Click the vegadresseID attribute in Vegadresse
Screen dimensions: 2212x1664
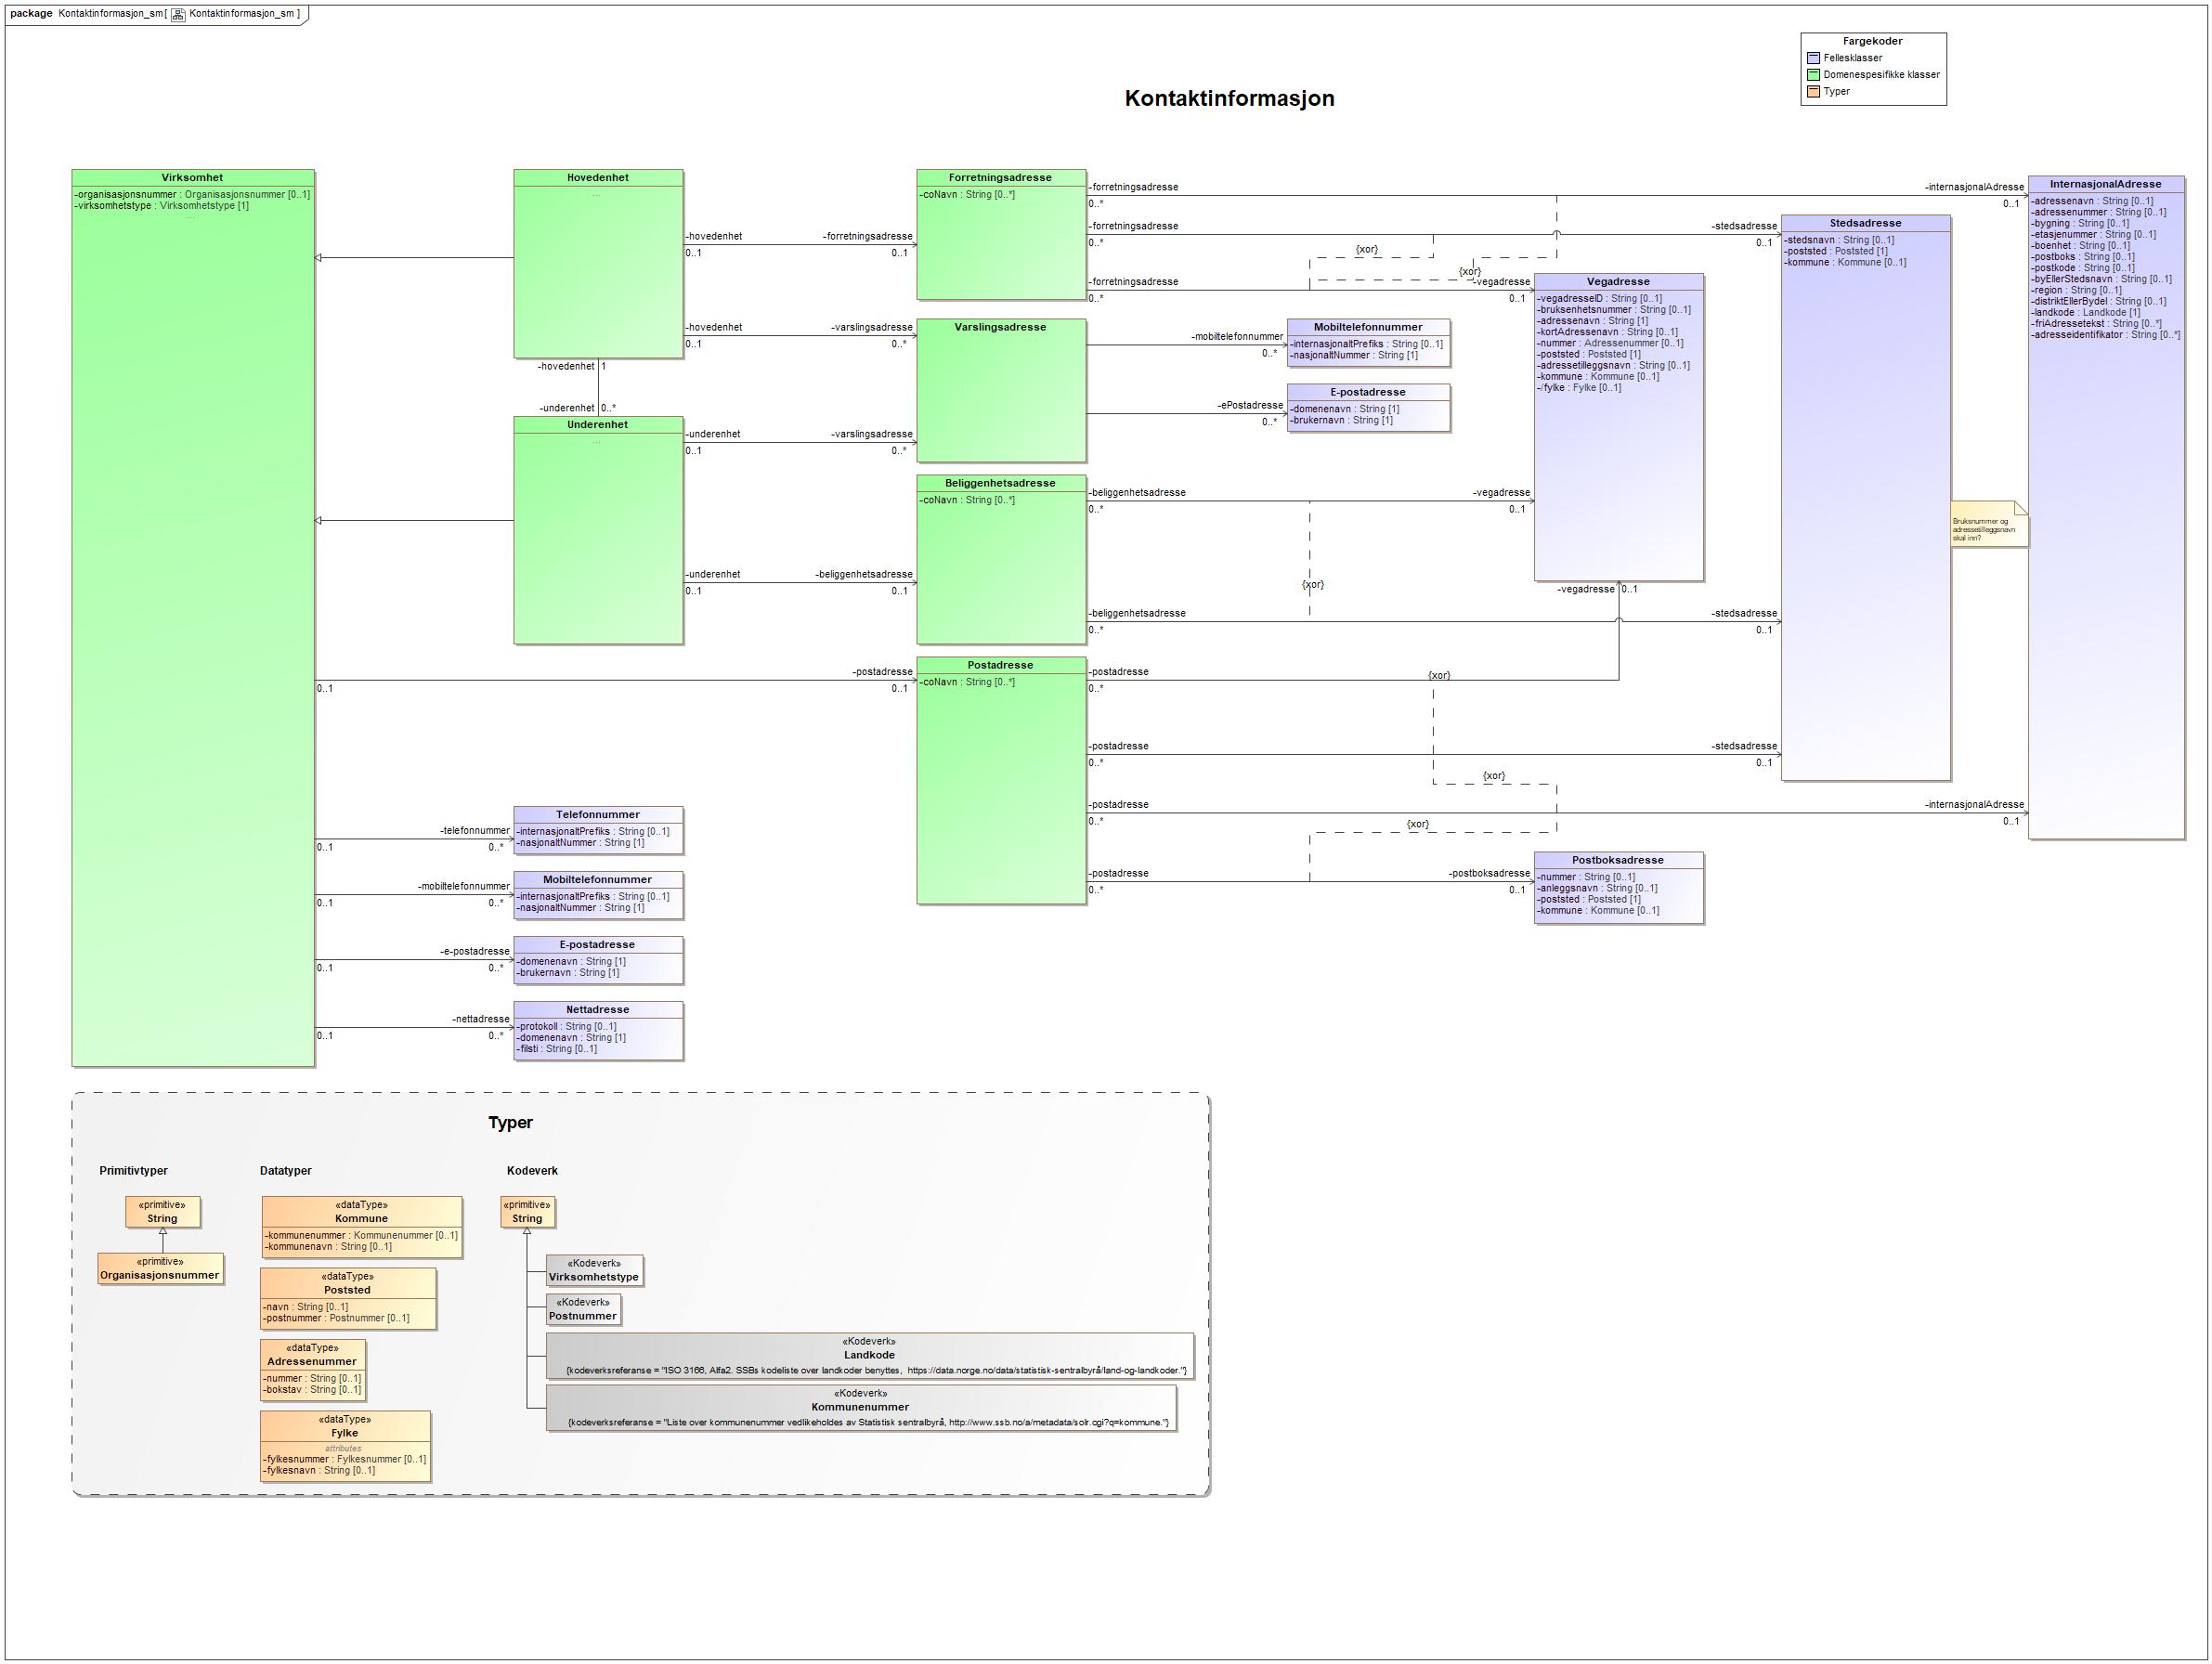(x=1600, y=299)
